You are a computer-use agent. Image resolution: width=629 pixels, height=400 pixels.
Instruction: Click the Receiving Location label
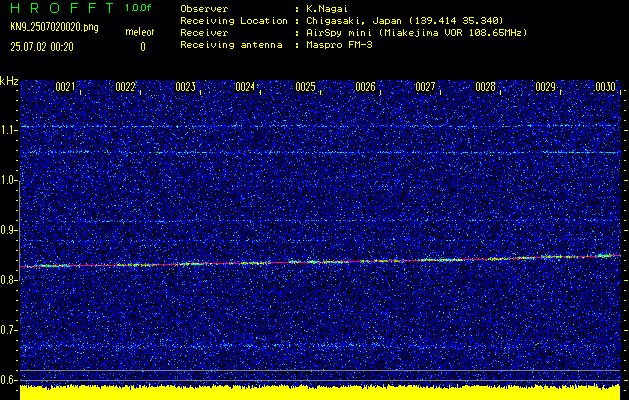(234, 21)
